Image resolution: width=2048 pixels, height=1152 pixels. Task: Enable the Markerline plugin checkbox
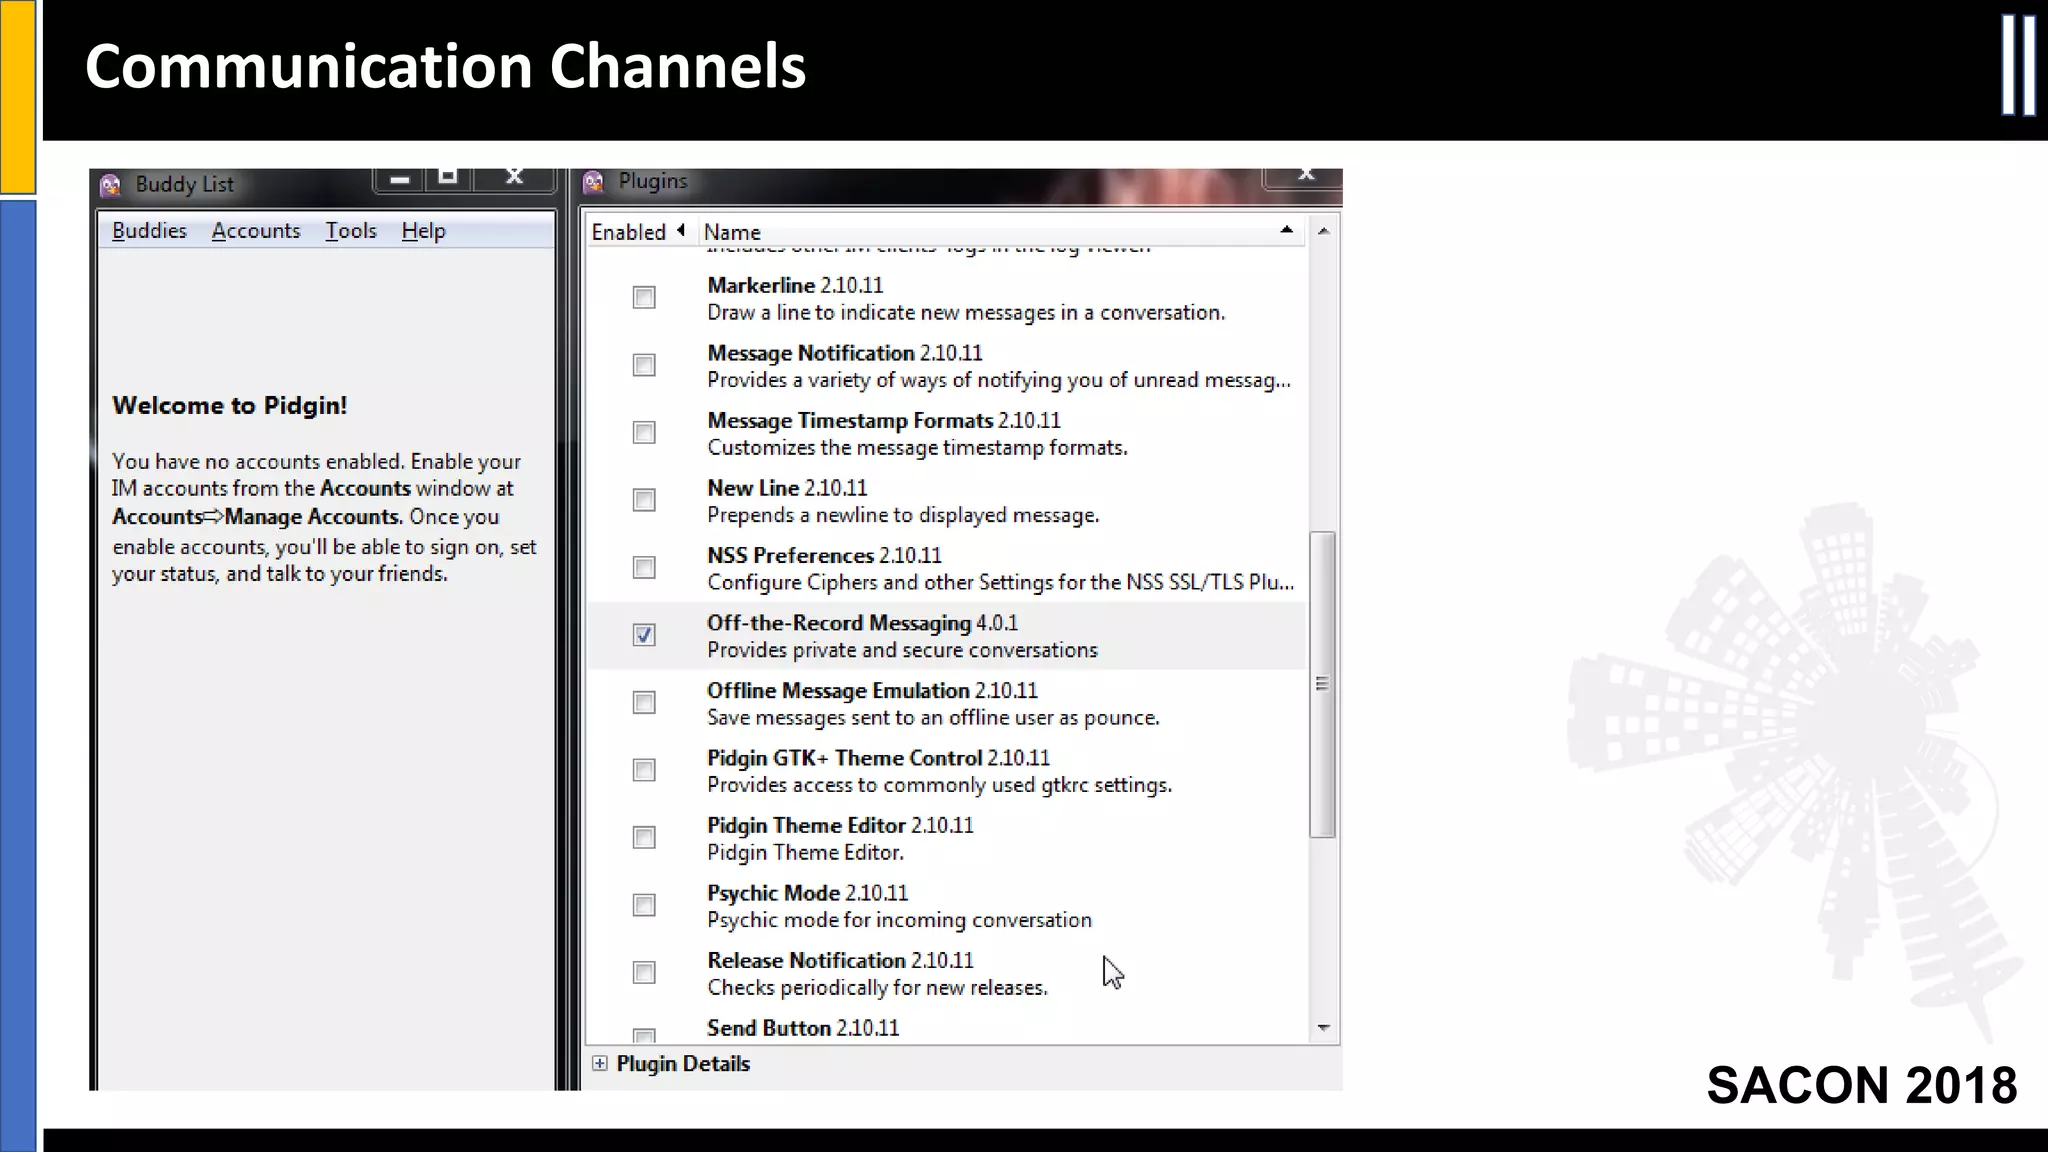pos(644,298)
